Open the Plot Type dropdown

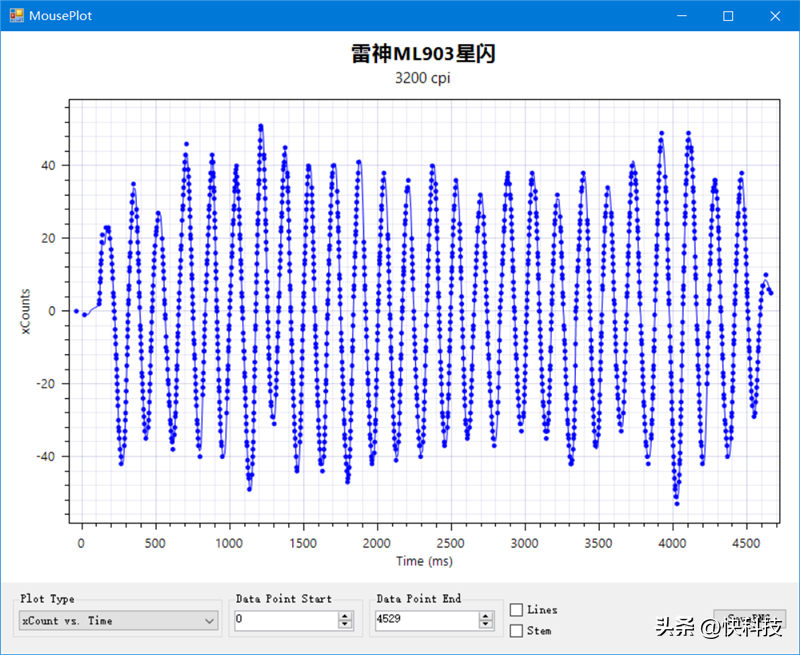pos(118,621)
